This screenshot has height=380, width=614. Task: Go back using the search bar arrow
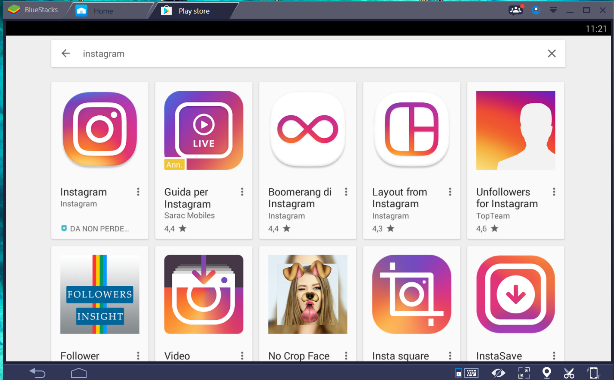(66, 53)
